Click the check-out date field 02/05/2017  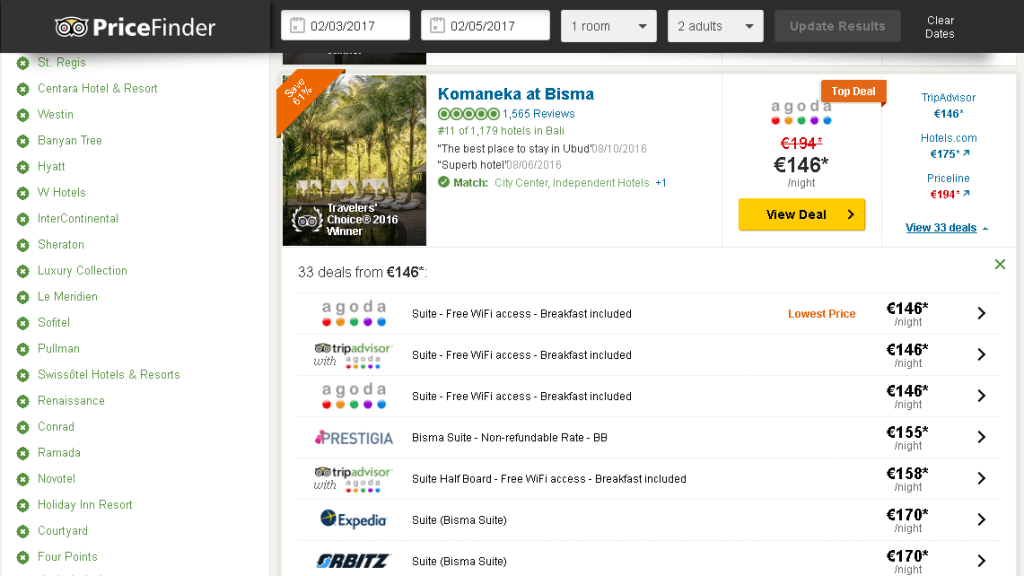pos(485,26)
